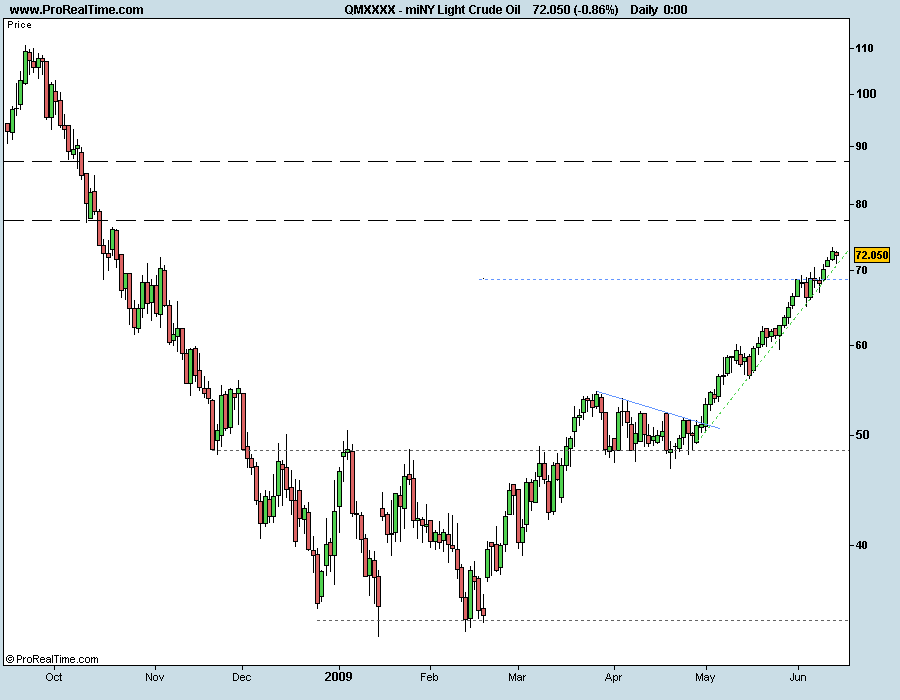Click the 'Price' panel label
This screenshot has height=700, width=900.
coord(20,25)
